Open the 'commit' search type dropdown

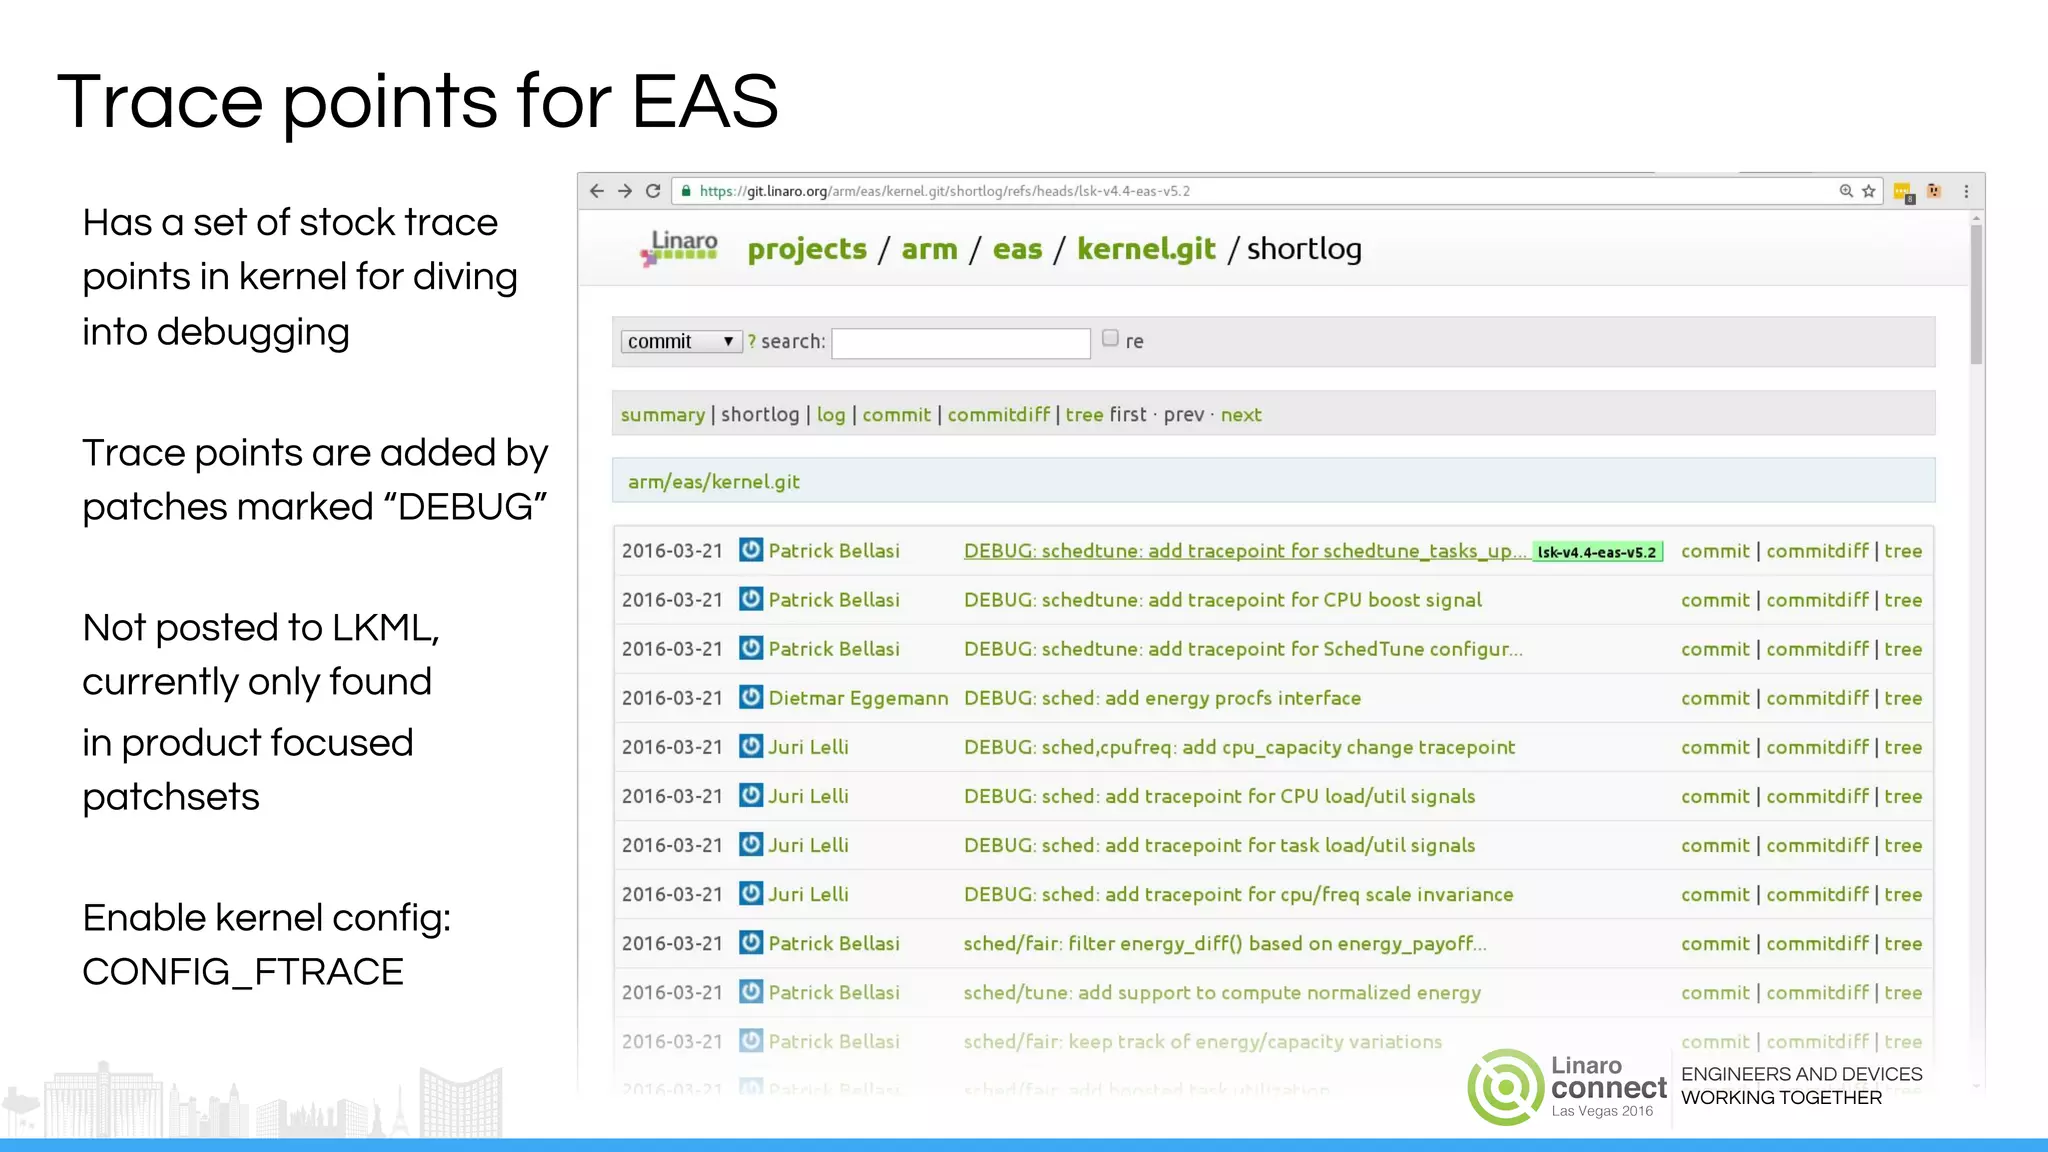[681, 342]
